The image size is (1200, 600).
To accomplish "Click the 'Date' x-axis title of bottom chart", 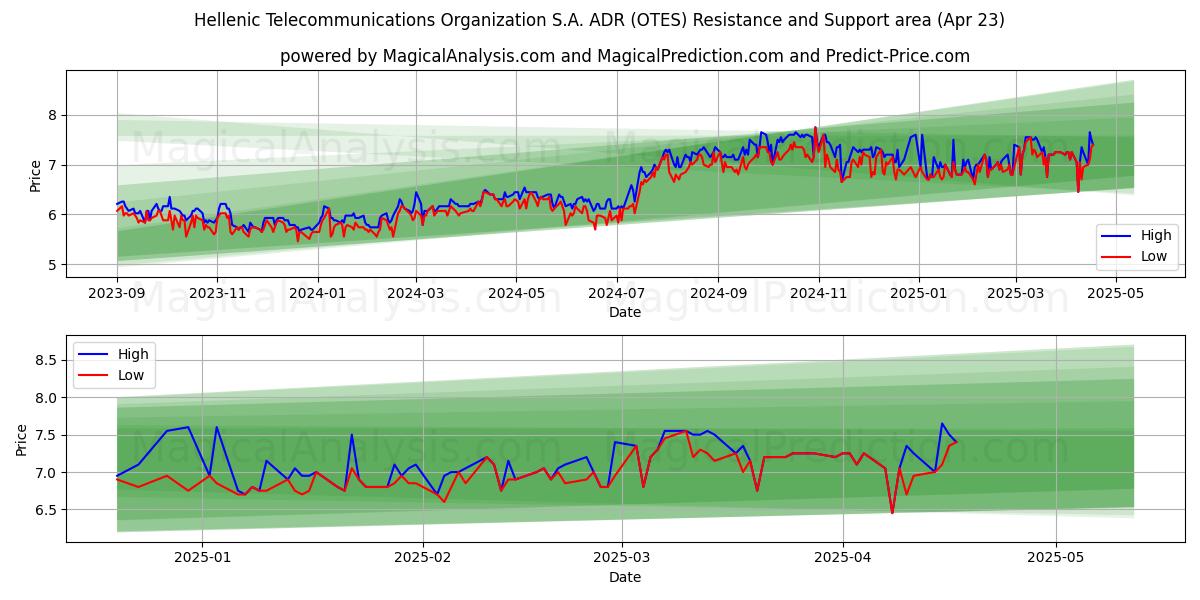I will coord(625,577).
